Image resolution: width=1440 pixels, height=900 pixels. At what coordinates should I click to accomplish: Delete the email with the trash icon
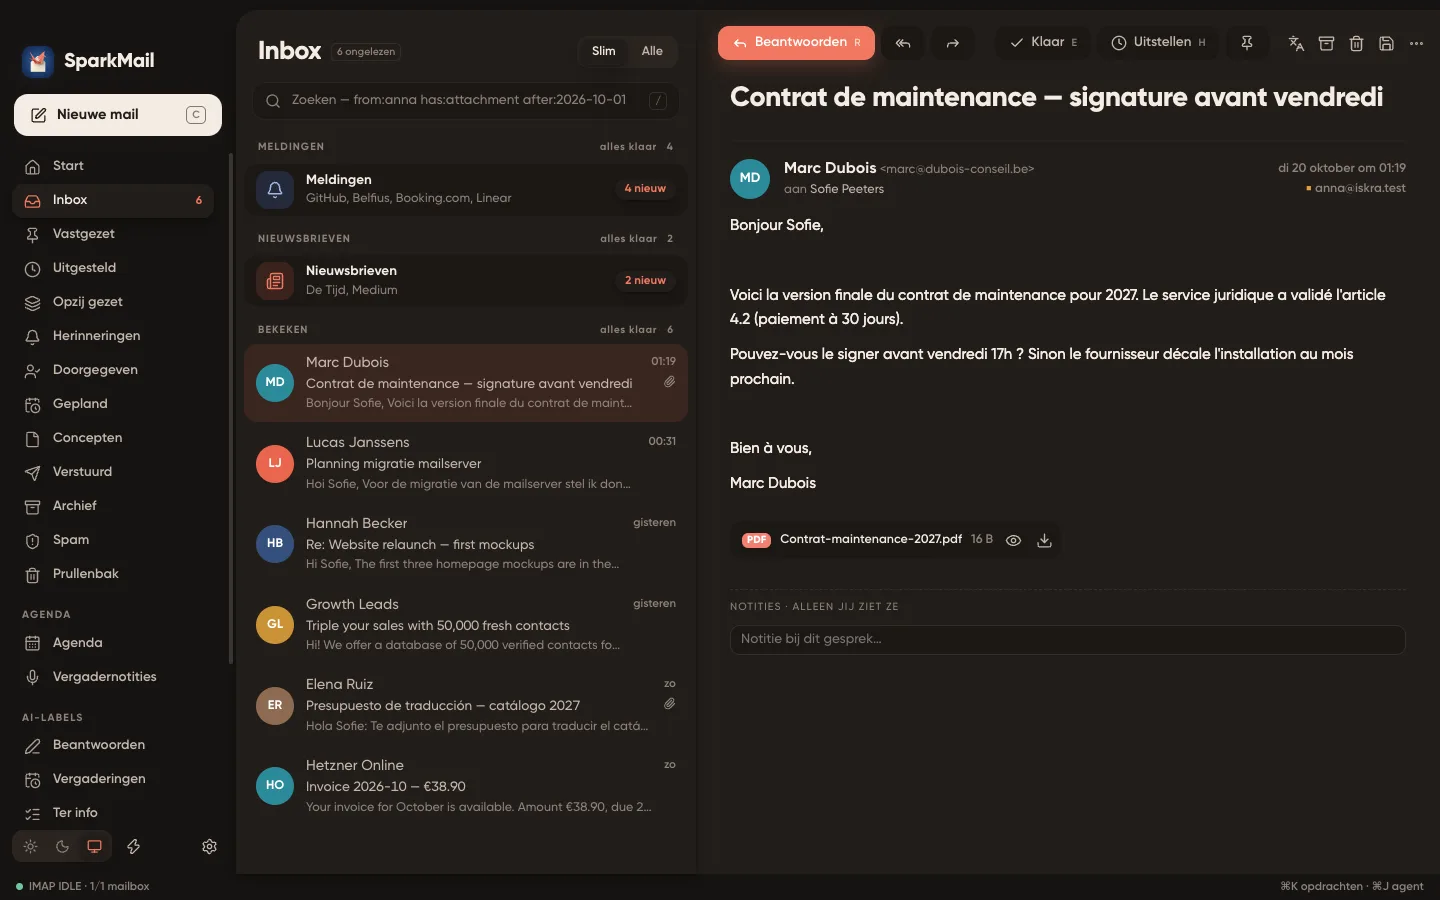tap(1356, 43)
